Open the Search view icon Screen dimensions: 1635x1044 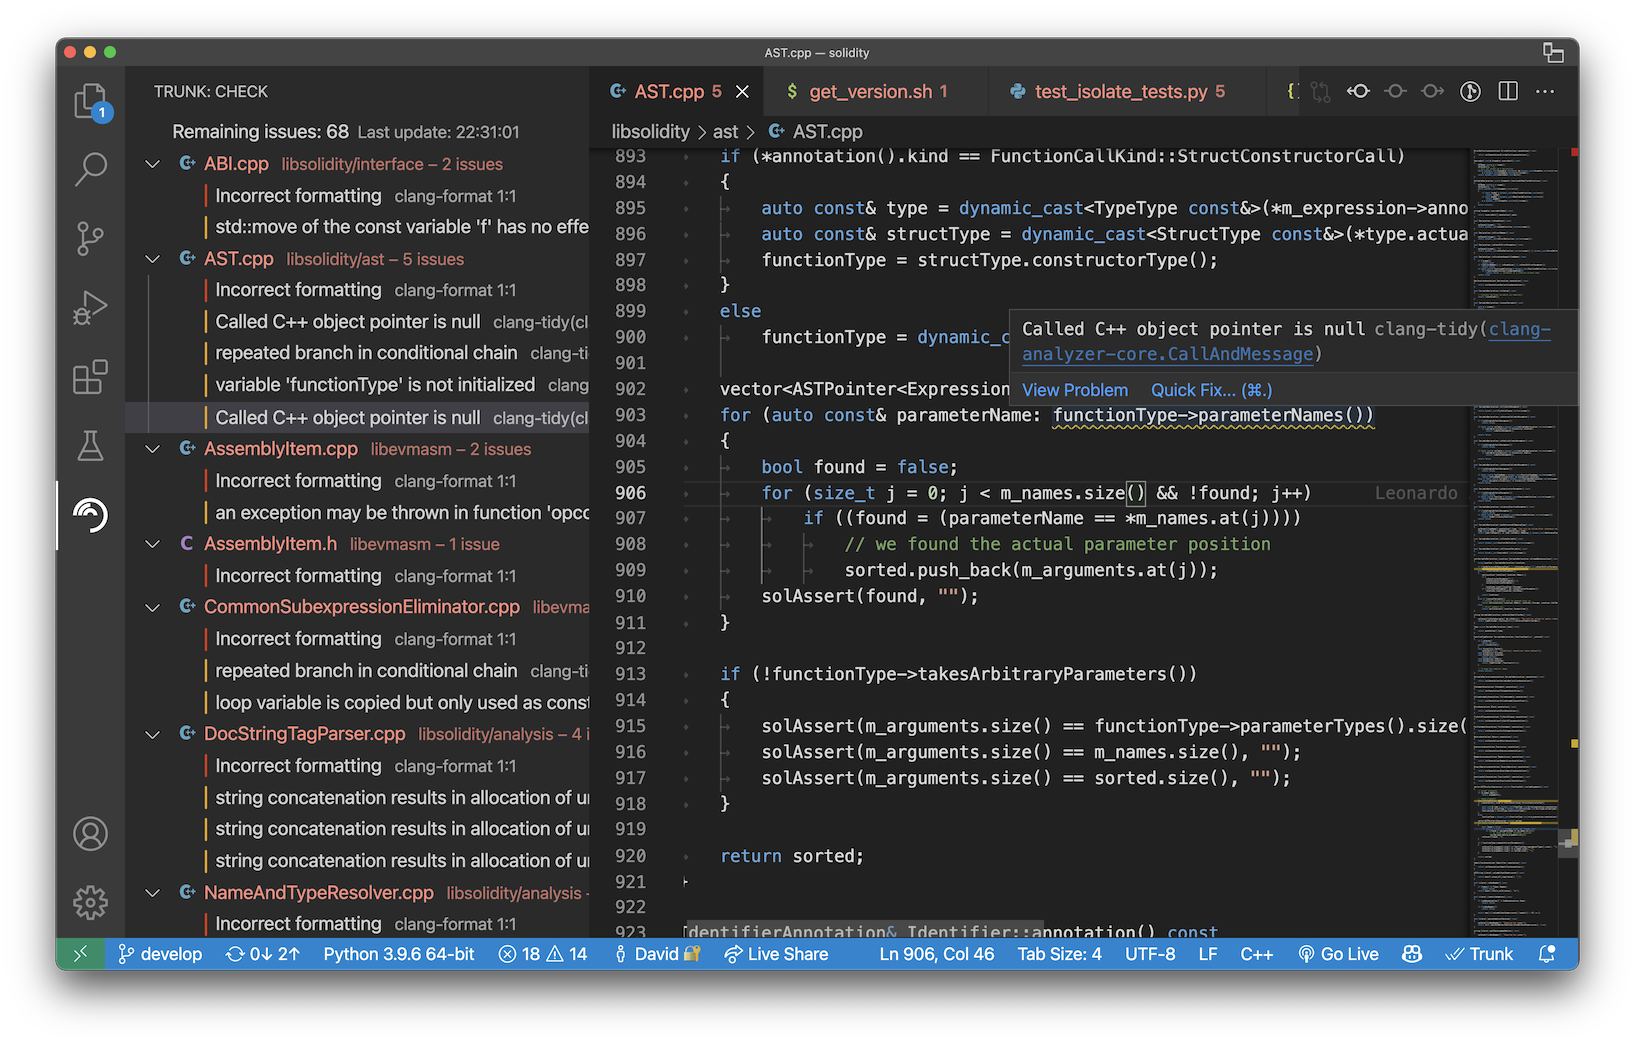click(x=90, y=169)
